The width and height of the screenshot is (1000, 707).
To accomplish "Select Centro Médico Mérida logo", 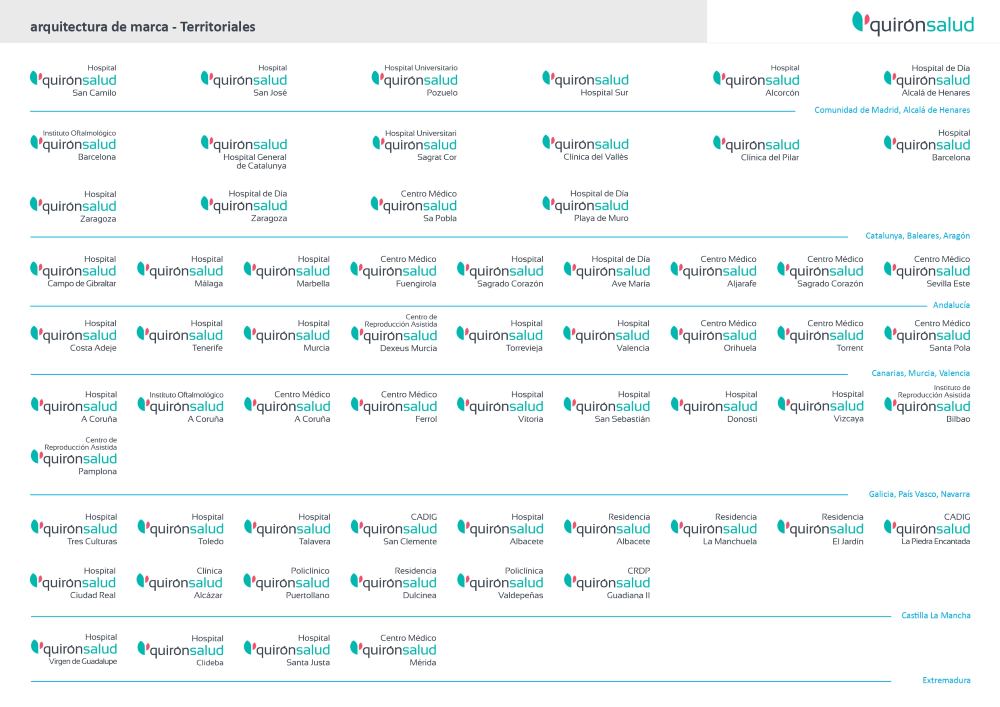I will coord(393,650).
